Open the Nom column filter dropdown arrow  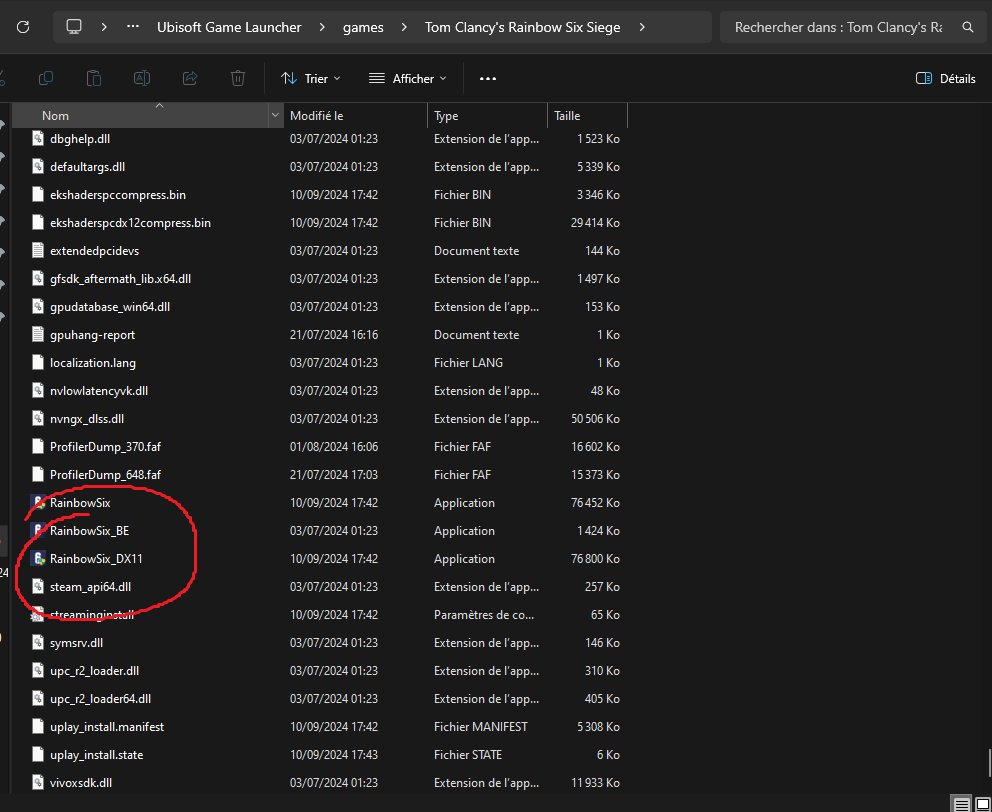(x=275, y=116)
